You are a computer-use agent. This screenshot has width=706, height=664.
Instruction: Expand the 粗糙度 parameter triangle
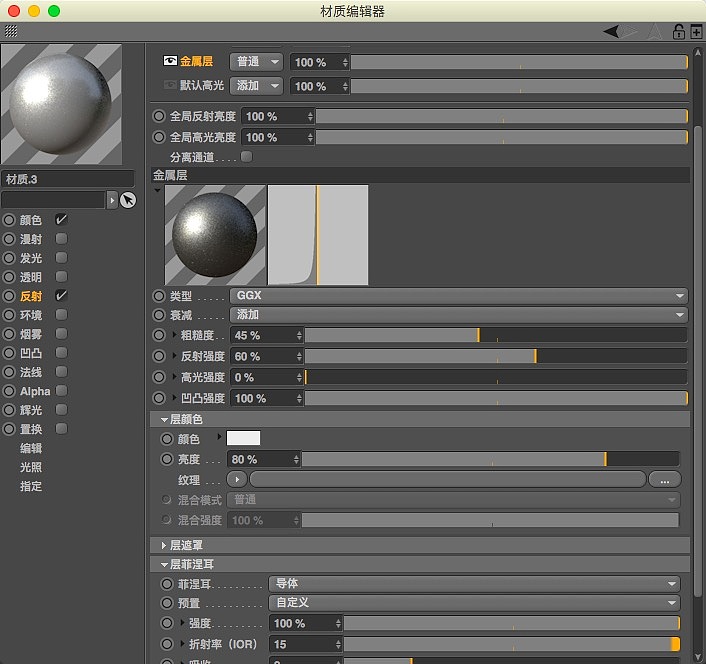(174, 334)
